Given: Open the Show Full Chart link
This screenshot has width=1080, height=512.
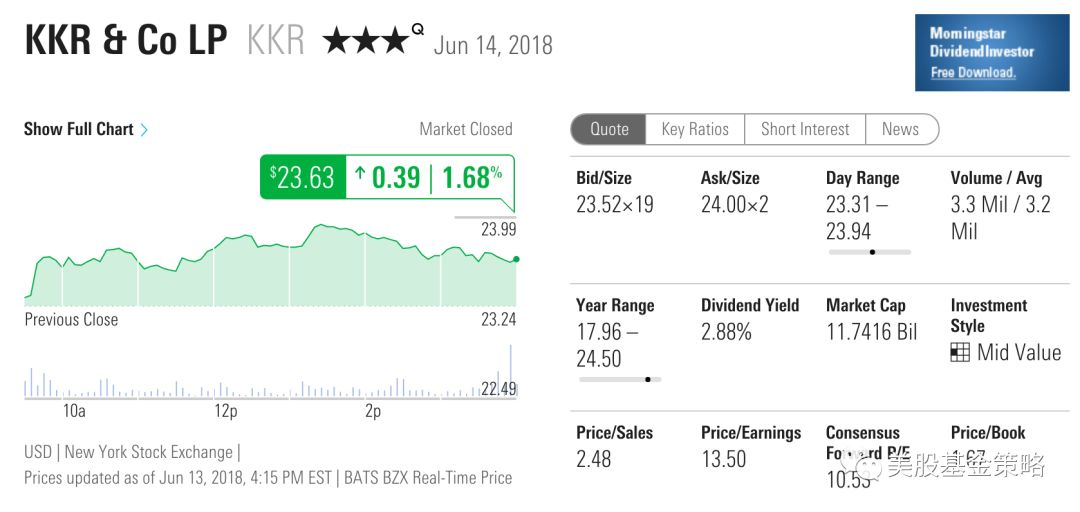Looking at the screenshot, I should [x=79, y=129].
